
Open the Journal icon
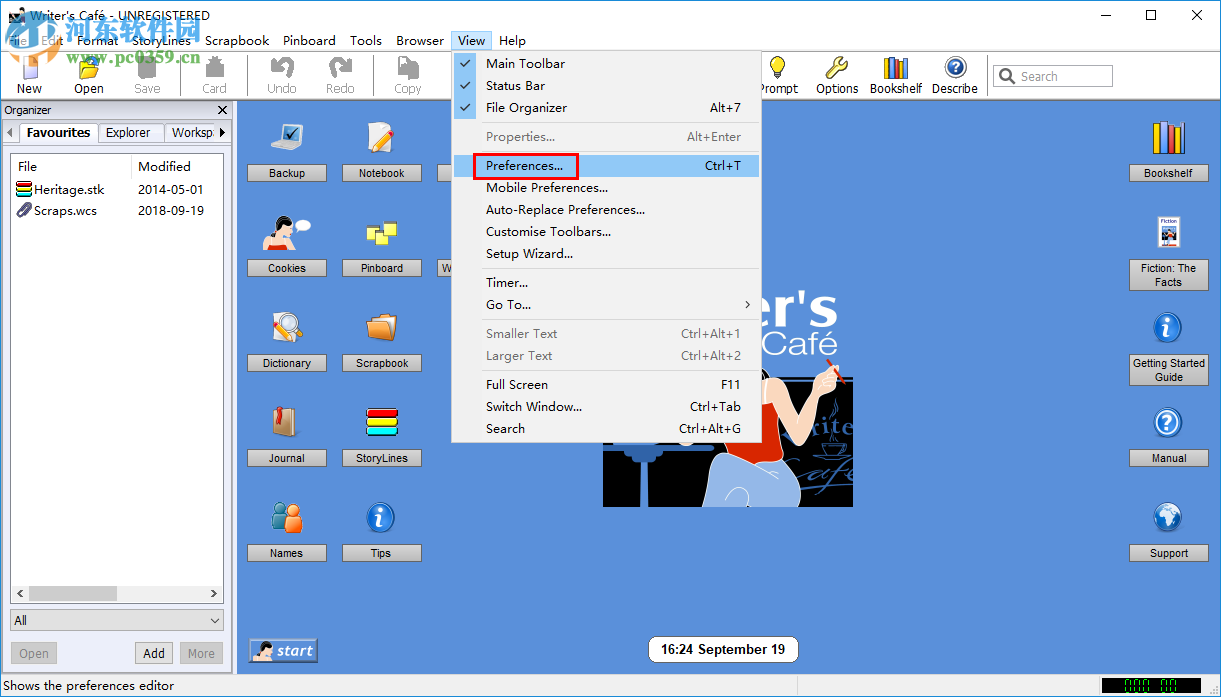287,423
